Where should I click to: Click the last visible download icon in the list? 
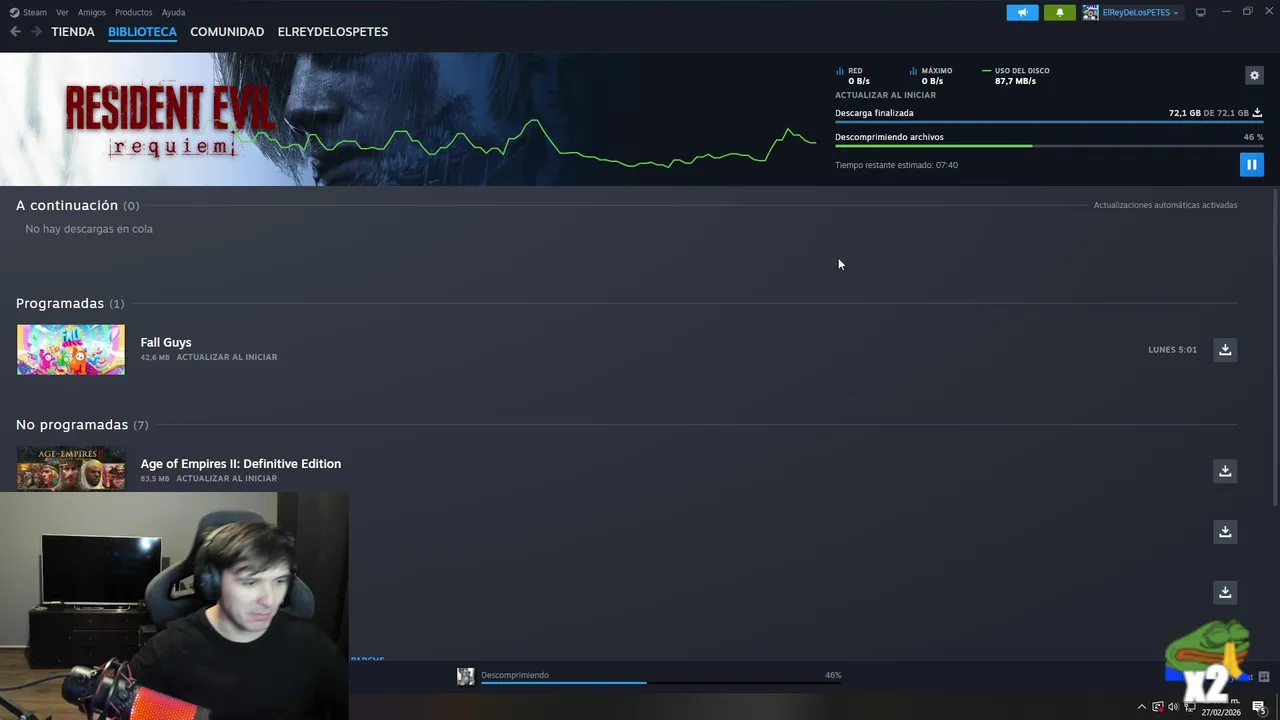point(1225,592)
